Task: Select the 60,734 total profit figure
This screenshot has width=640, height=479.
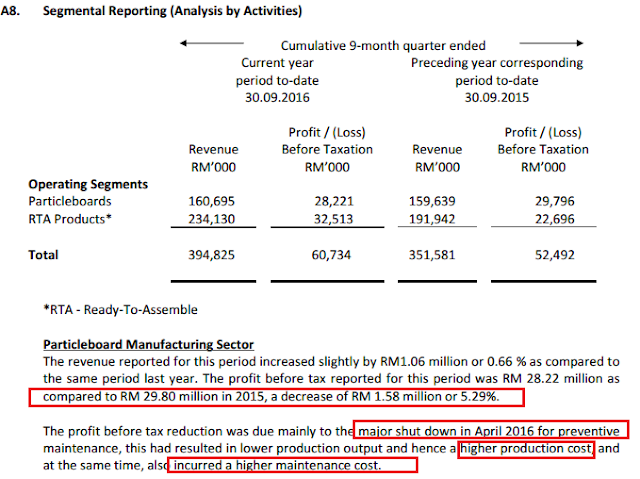Action: [331, 255]
